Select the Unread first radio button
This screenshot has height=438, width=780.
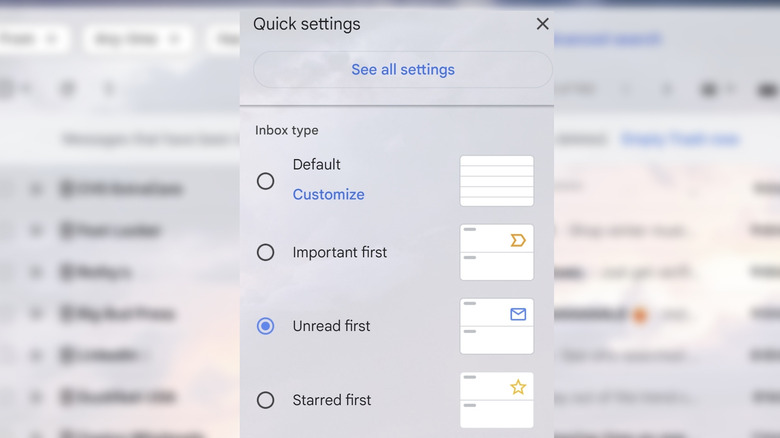[265, 326]
